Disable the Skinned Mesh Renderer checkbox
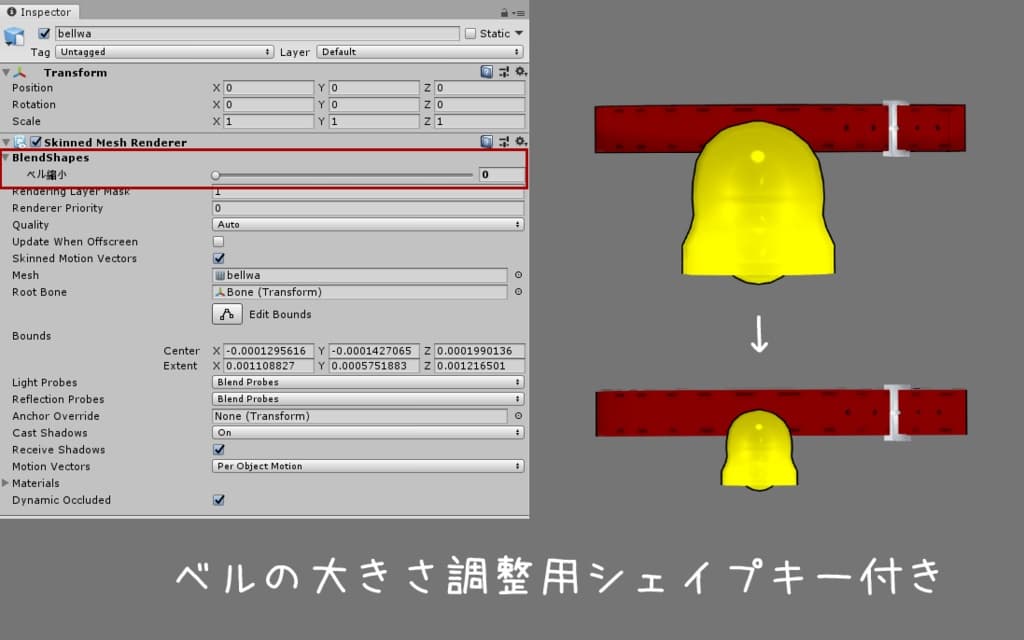 point(36,142)
